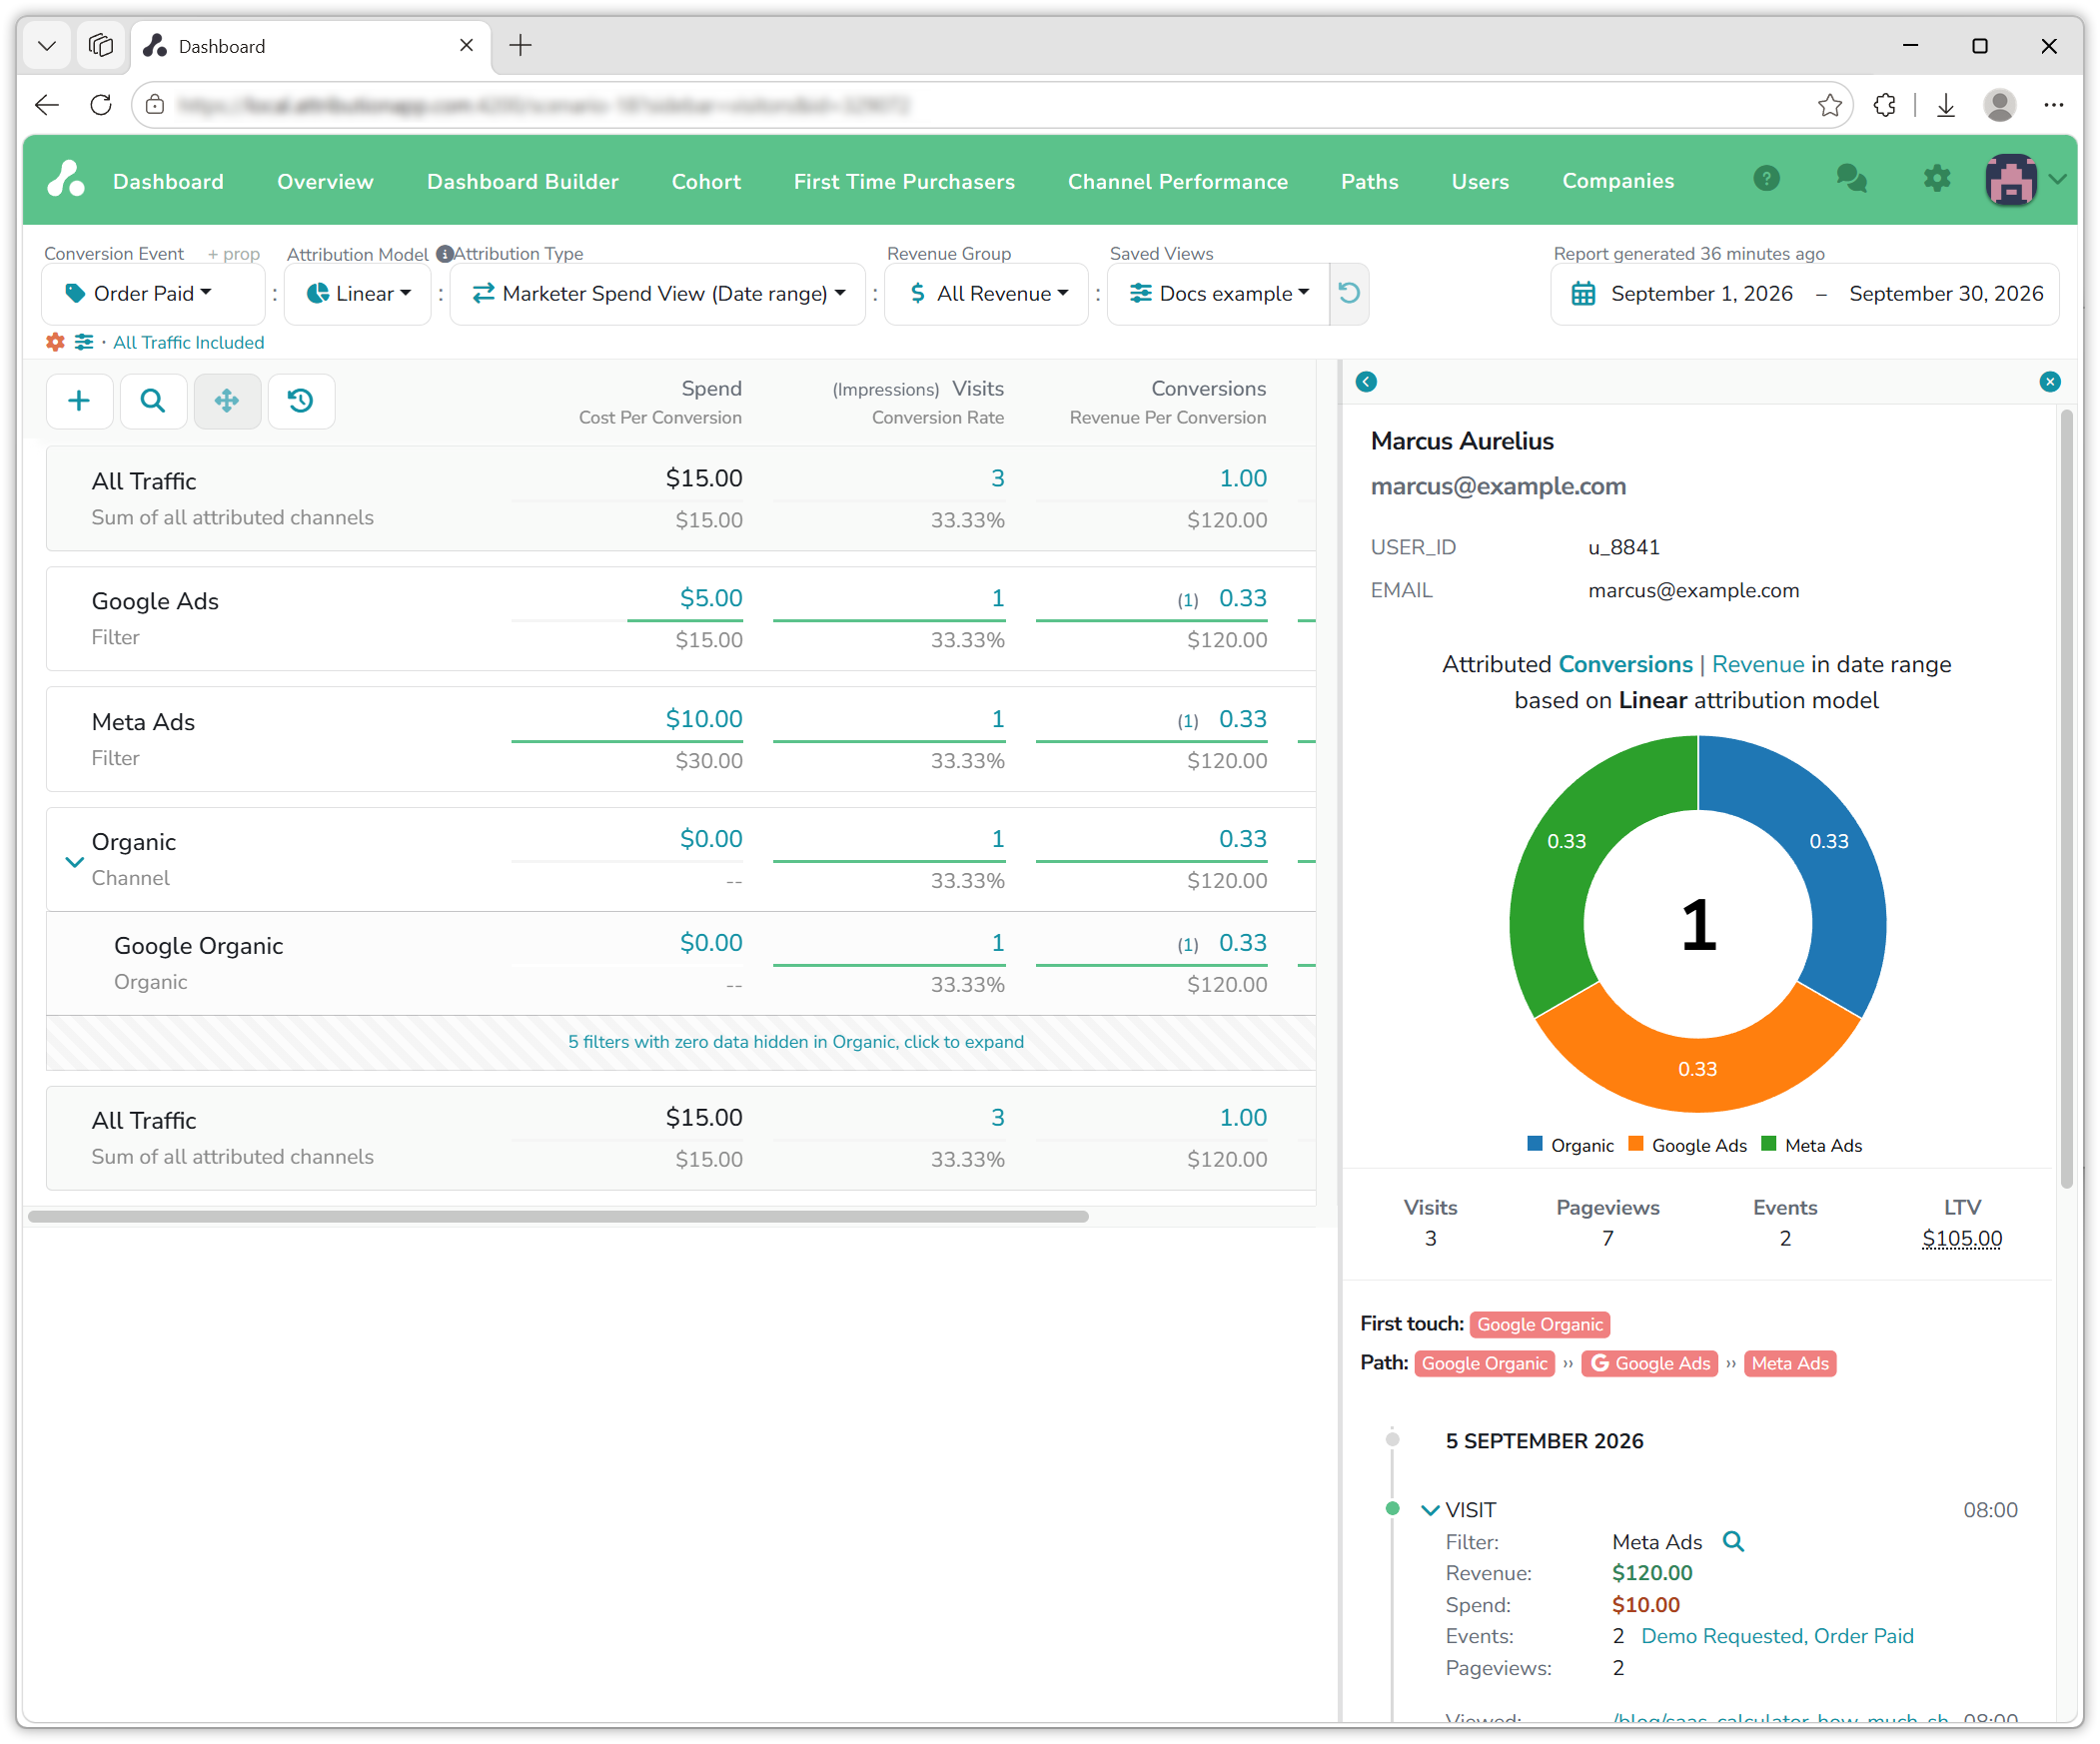
Task: Click the app logo in navbar
Action: click(66, 180)
